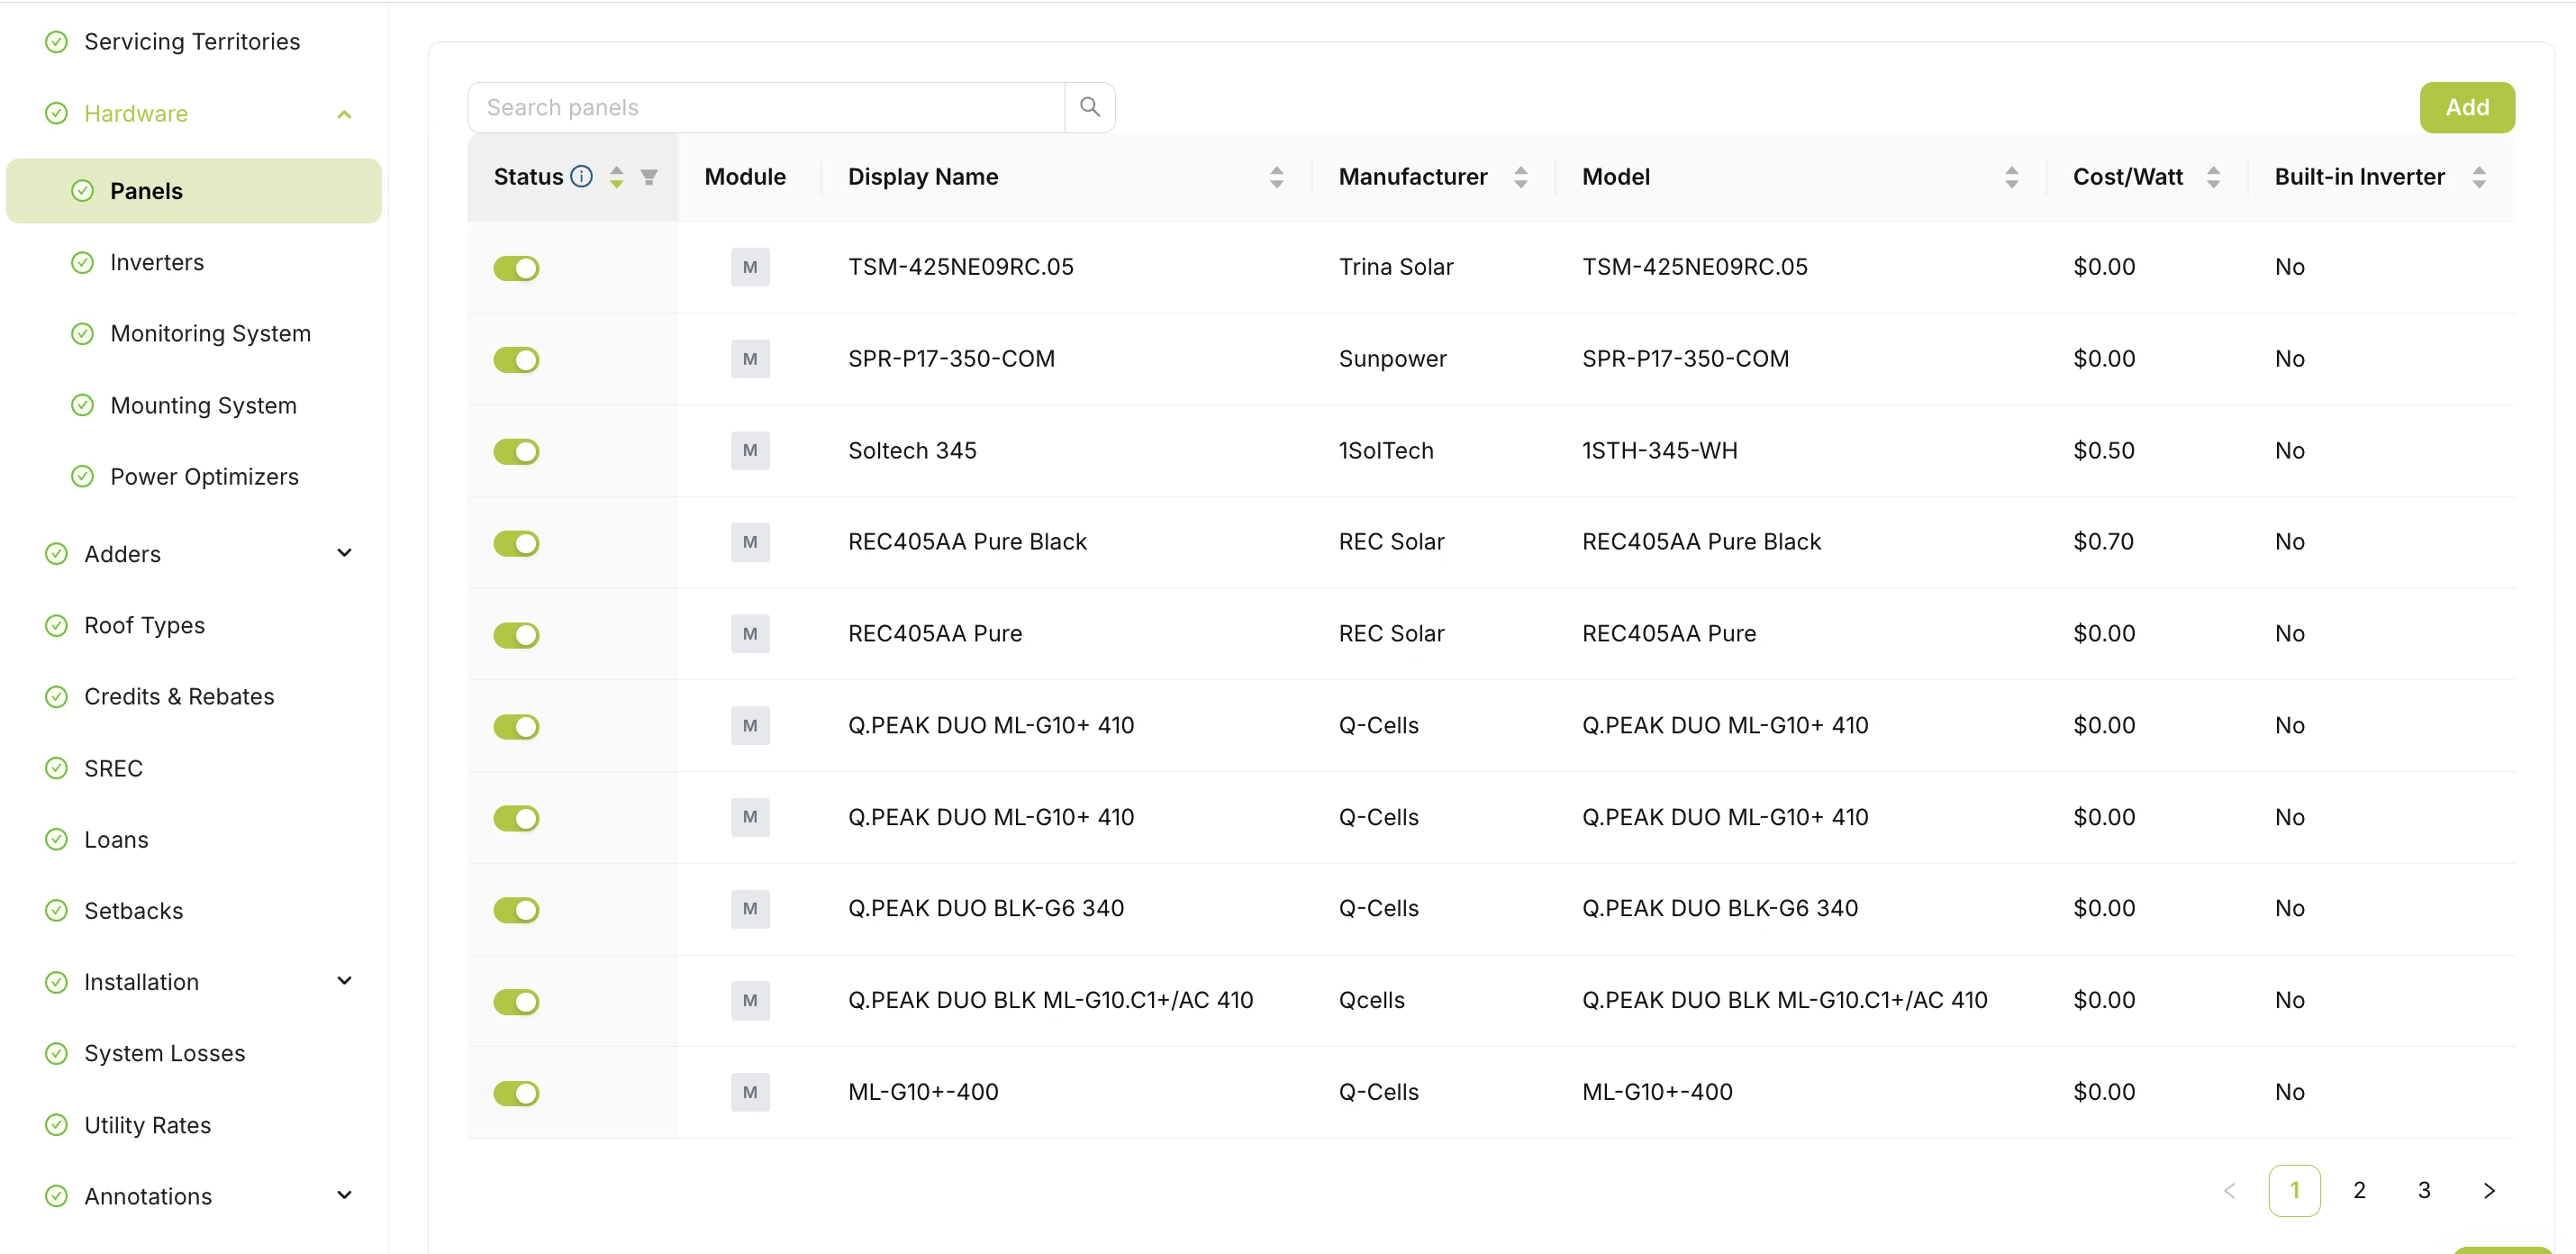Sort by Manufacturer column arrows
The width and height of the screenshot is (2576, 1254).
coord(1520,177)
